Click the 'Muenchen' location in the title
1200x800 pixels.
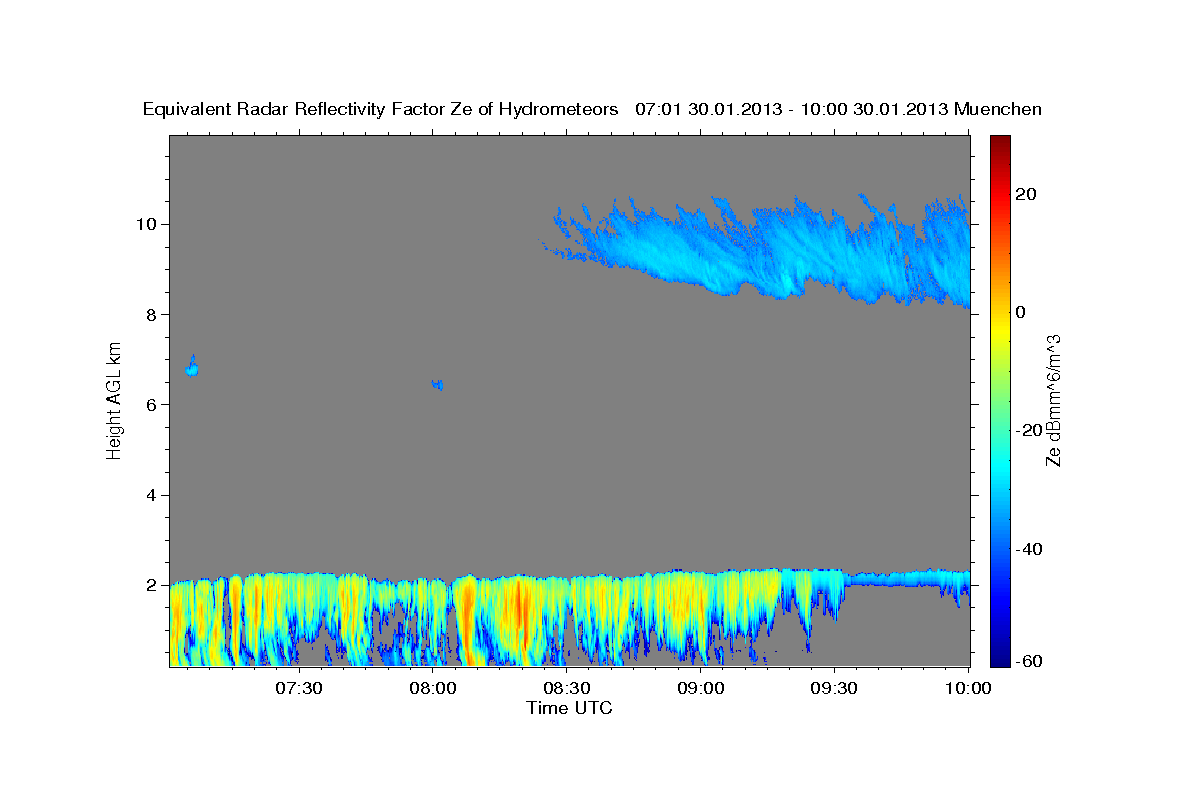tap(998, 109)
